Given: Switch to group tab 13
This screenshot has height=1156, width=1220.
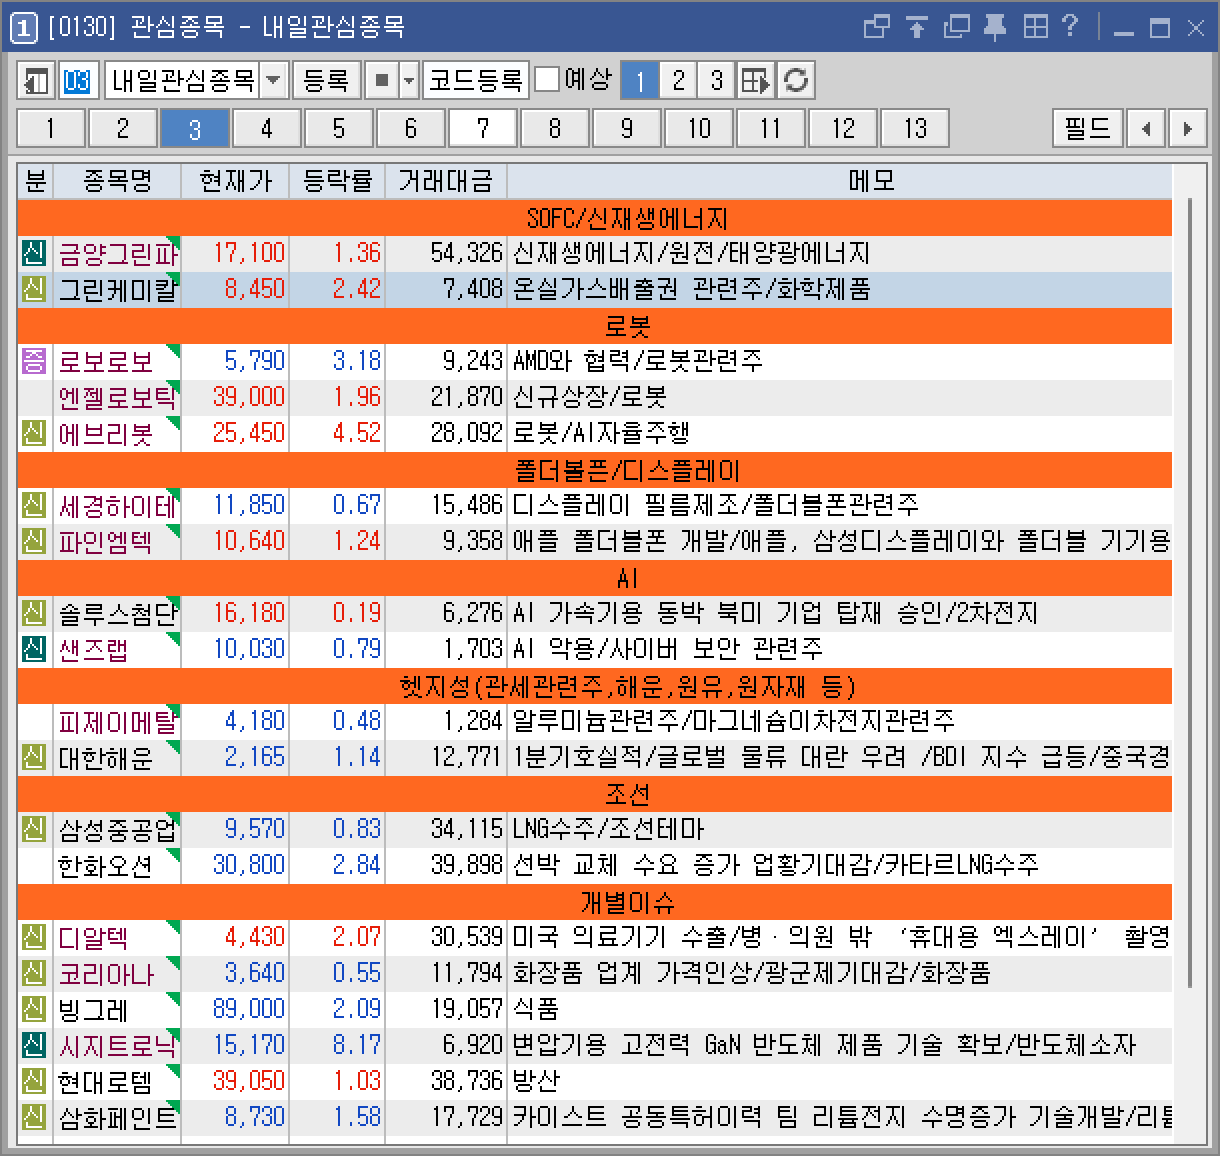Looking at the screenshot, I should pyautogui.click(x=914, y=128).
